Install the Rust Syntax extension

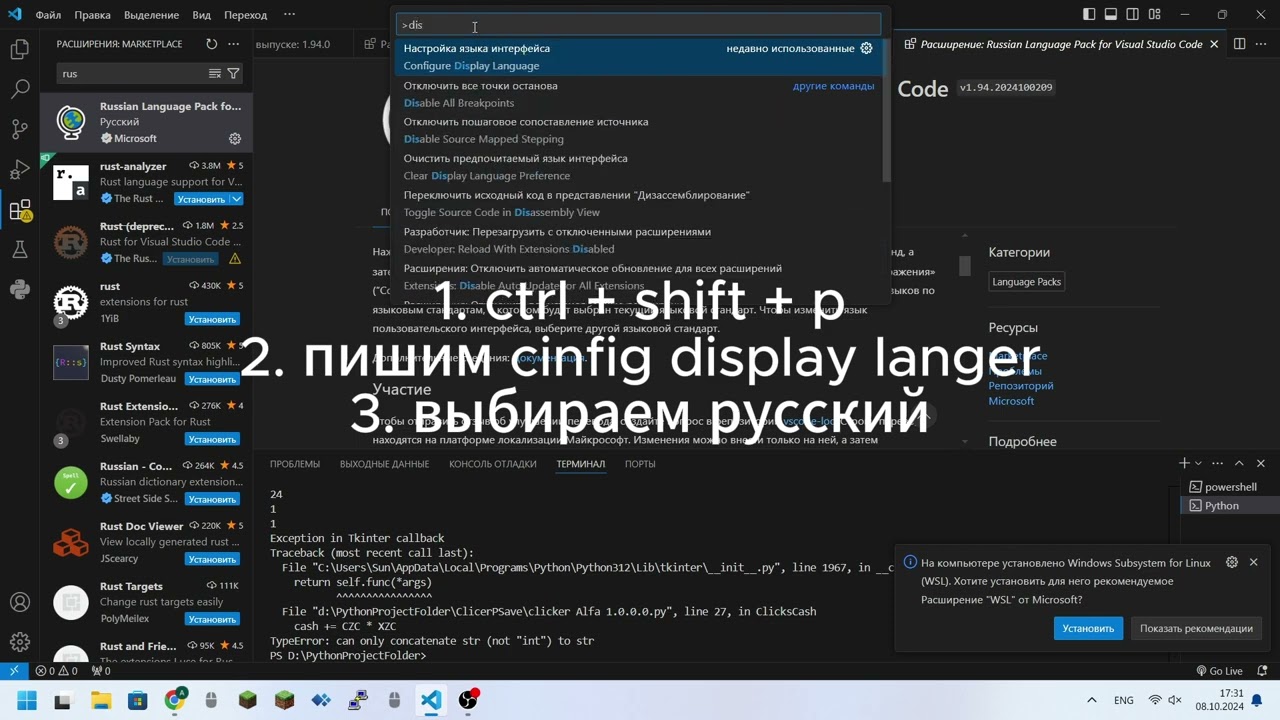tap(212, 379)
